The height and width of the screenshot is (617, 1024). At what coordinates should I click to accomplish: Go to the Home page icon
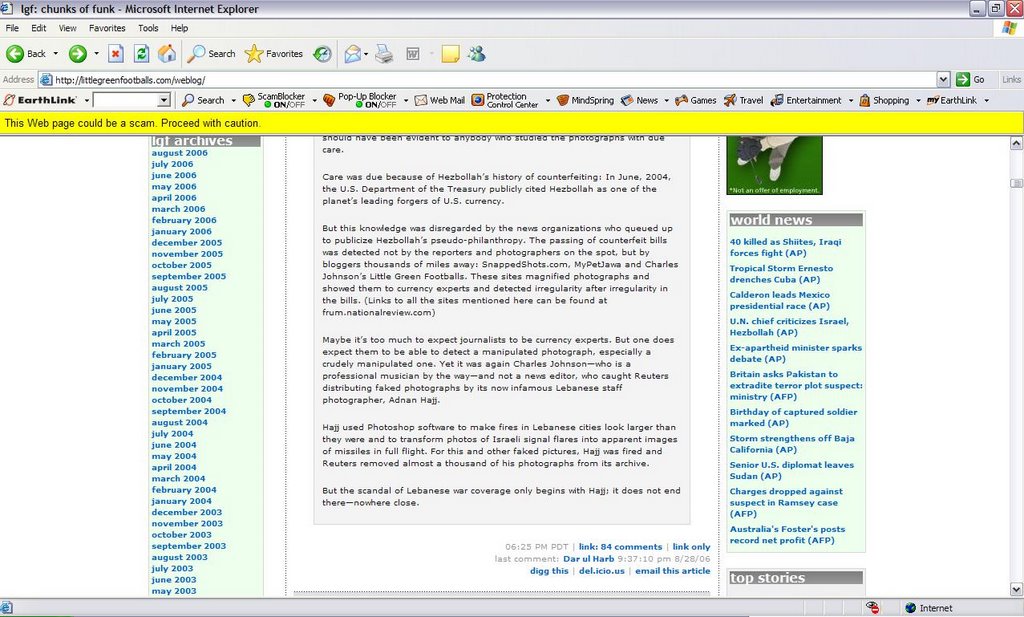click(167, 54)
